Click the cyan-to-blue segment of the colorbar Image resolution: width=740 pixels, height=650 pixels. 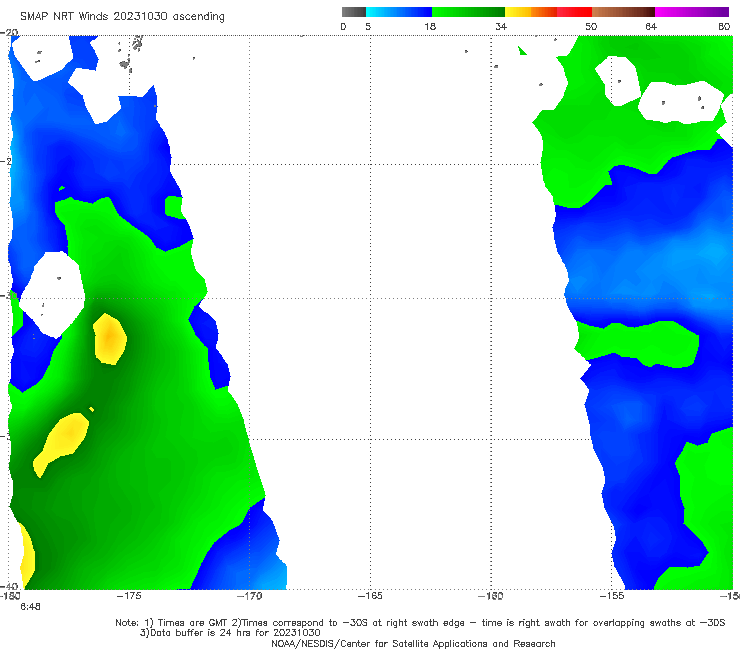tap(399, 12)
